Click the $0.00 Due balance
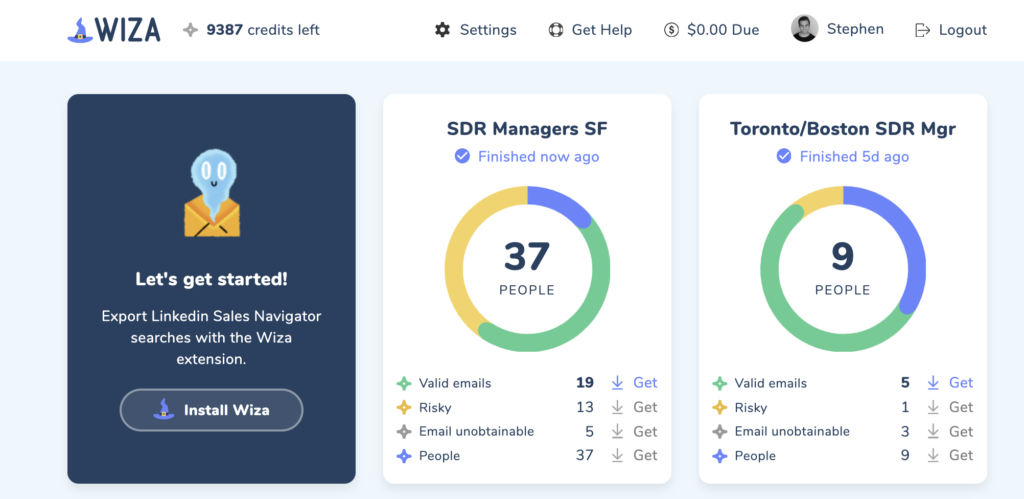Screen dimensions: 1024x499 (723, 30)
